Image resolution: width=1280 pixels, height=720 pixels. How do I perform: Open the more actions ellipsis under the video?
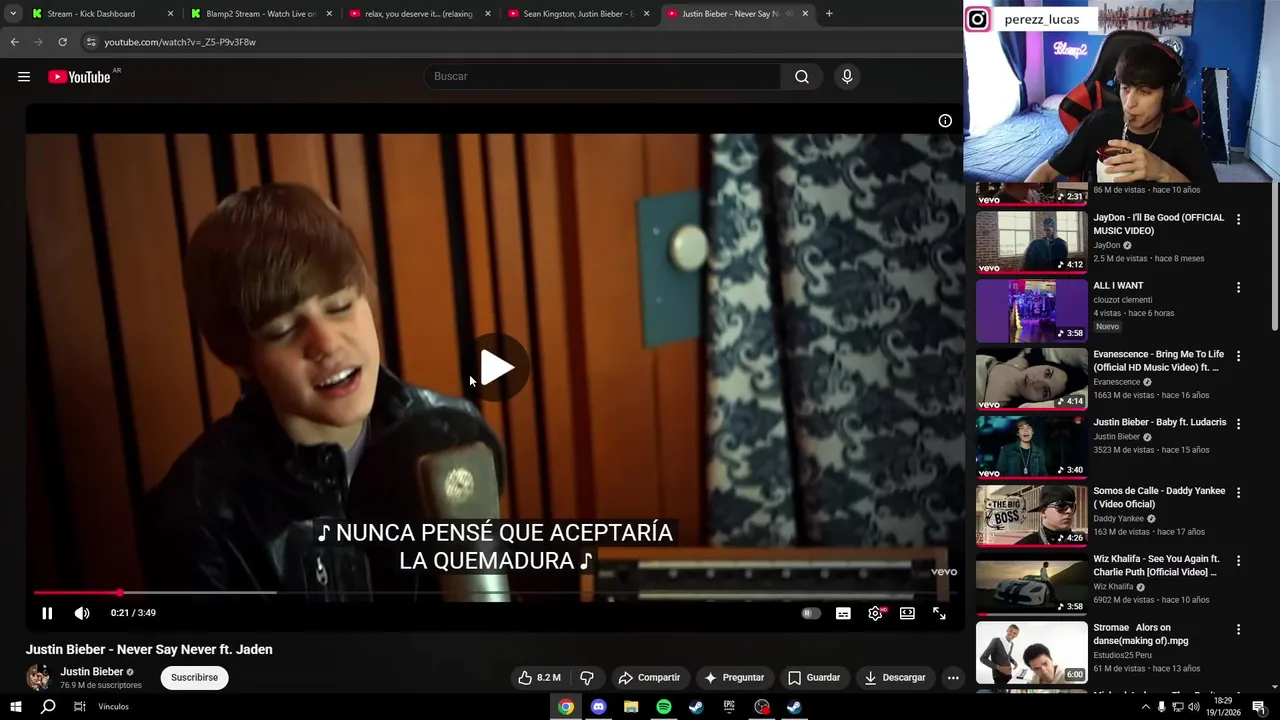(x=953, y=677)
